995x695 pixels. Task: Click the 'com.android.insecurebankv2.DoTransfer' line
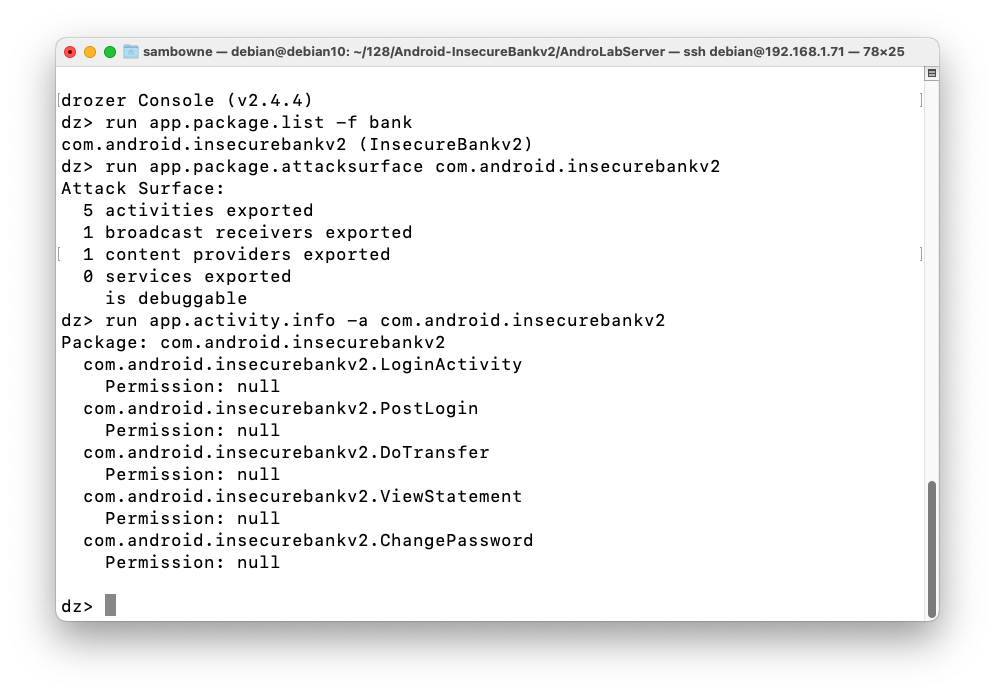(x=286, y=453)
